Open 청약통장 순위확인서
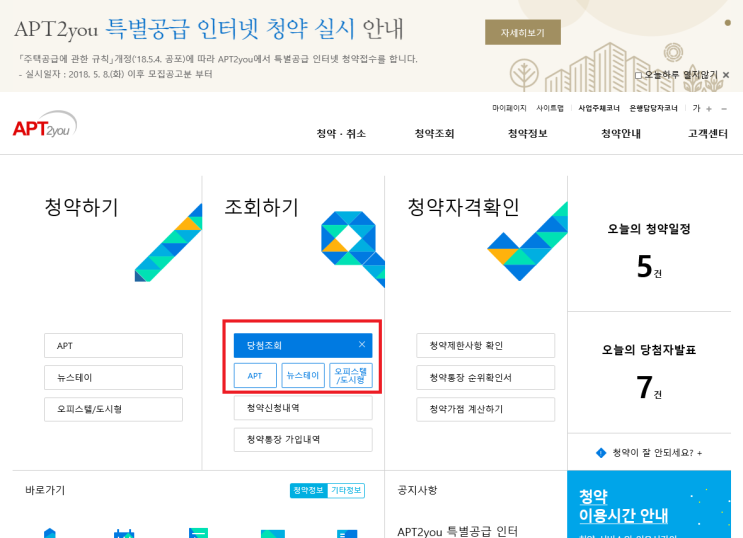 pos(485,377)
